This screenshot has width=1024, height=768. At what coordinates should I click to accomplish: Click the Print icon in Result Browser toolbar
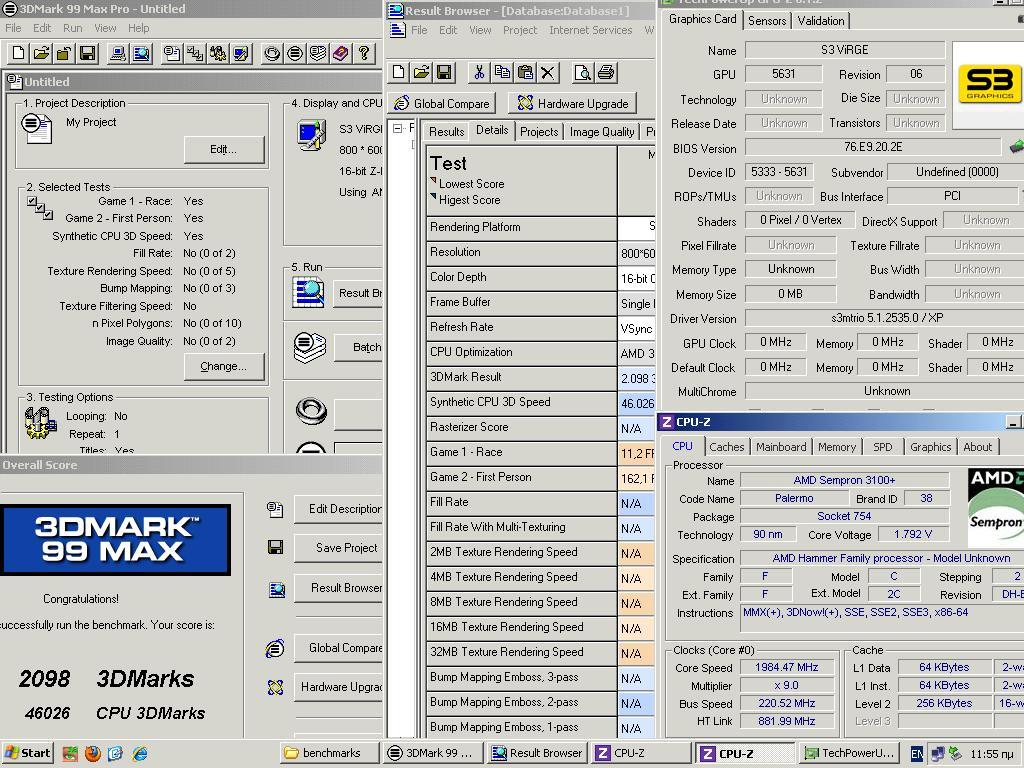coord(605,72)
